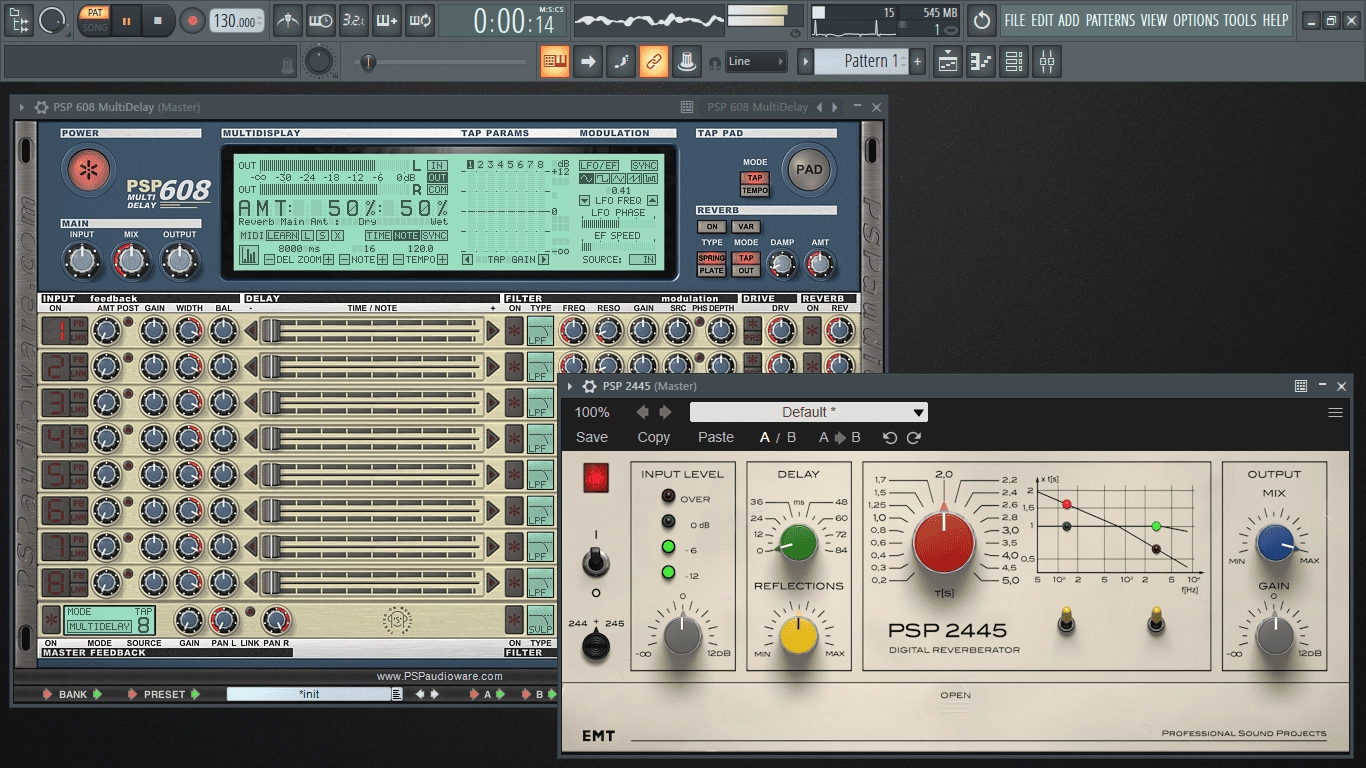This screenshot has width=1366, height=768.
Task: Click the redo icon in PSP 2445
Action: click(914, 438)
